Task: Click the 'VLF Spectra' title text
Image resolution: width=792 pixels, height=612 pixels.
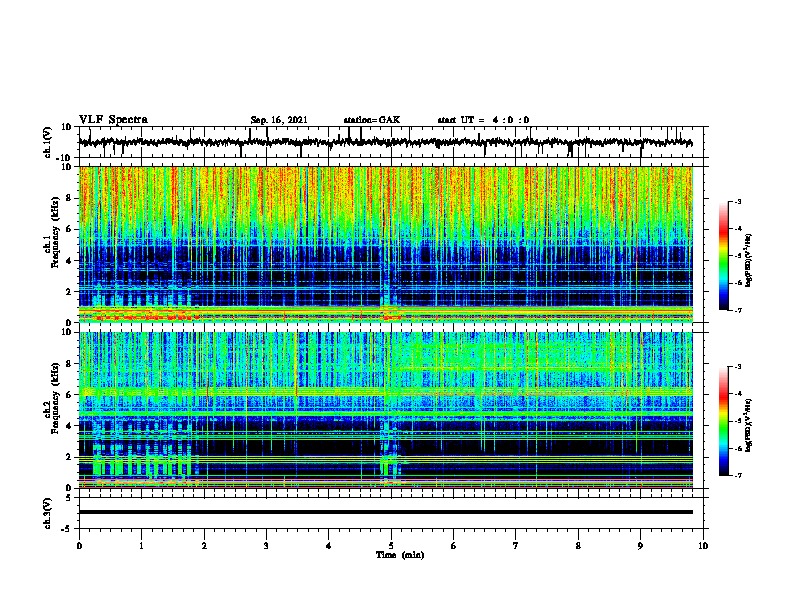Action: coord(113,120)
